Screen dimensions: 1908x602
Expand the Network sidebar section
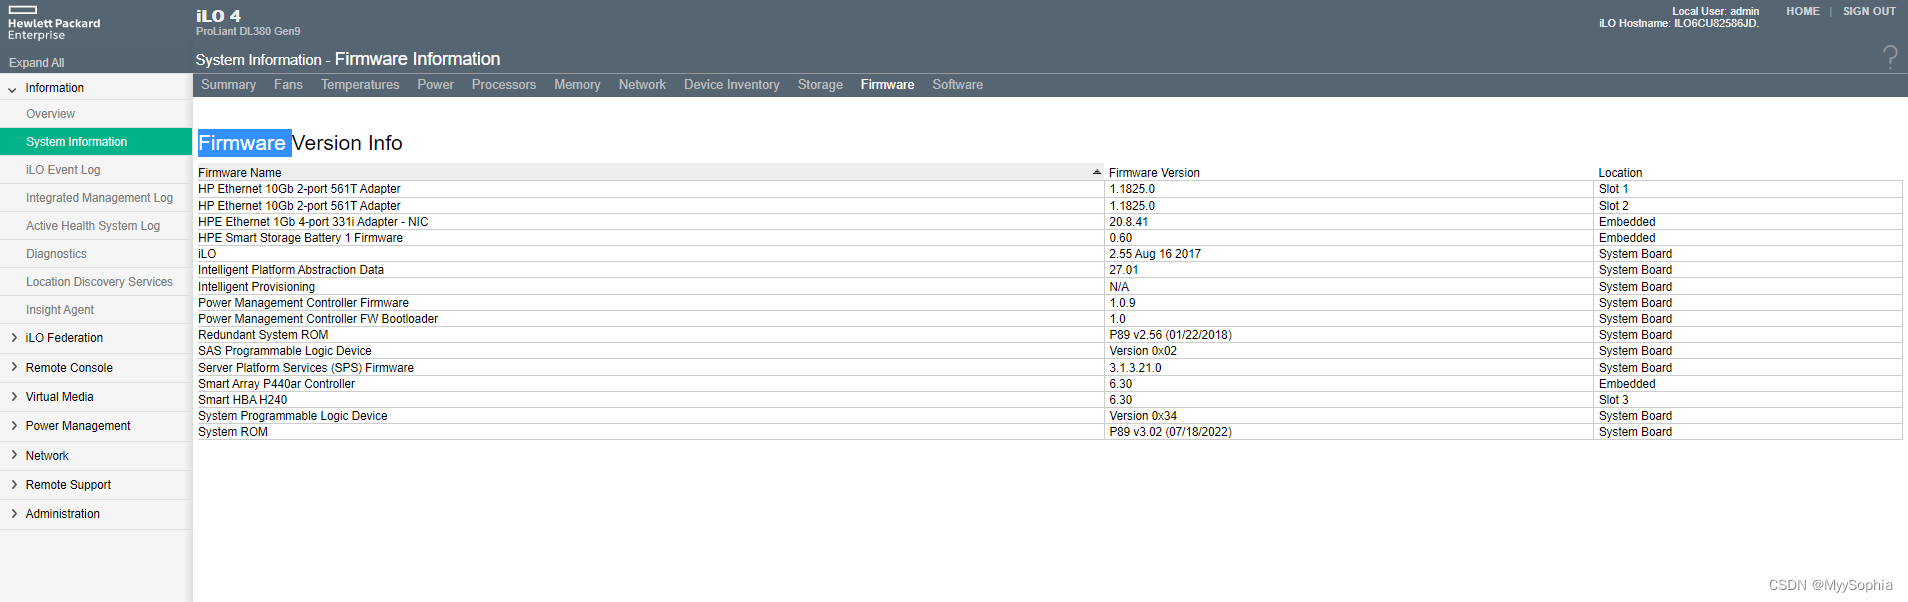click(14, 455)
